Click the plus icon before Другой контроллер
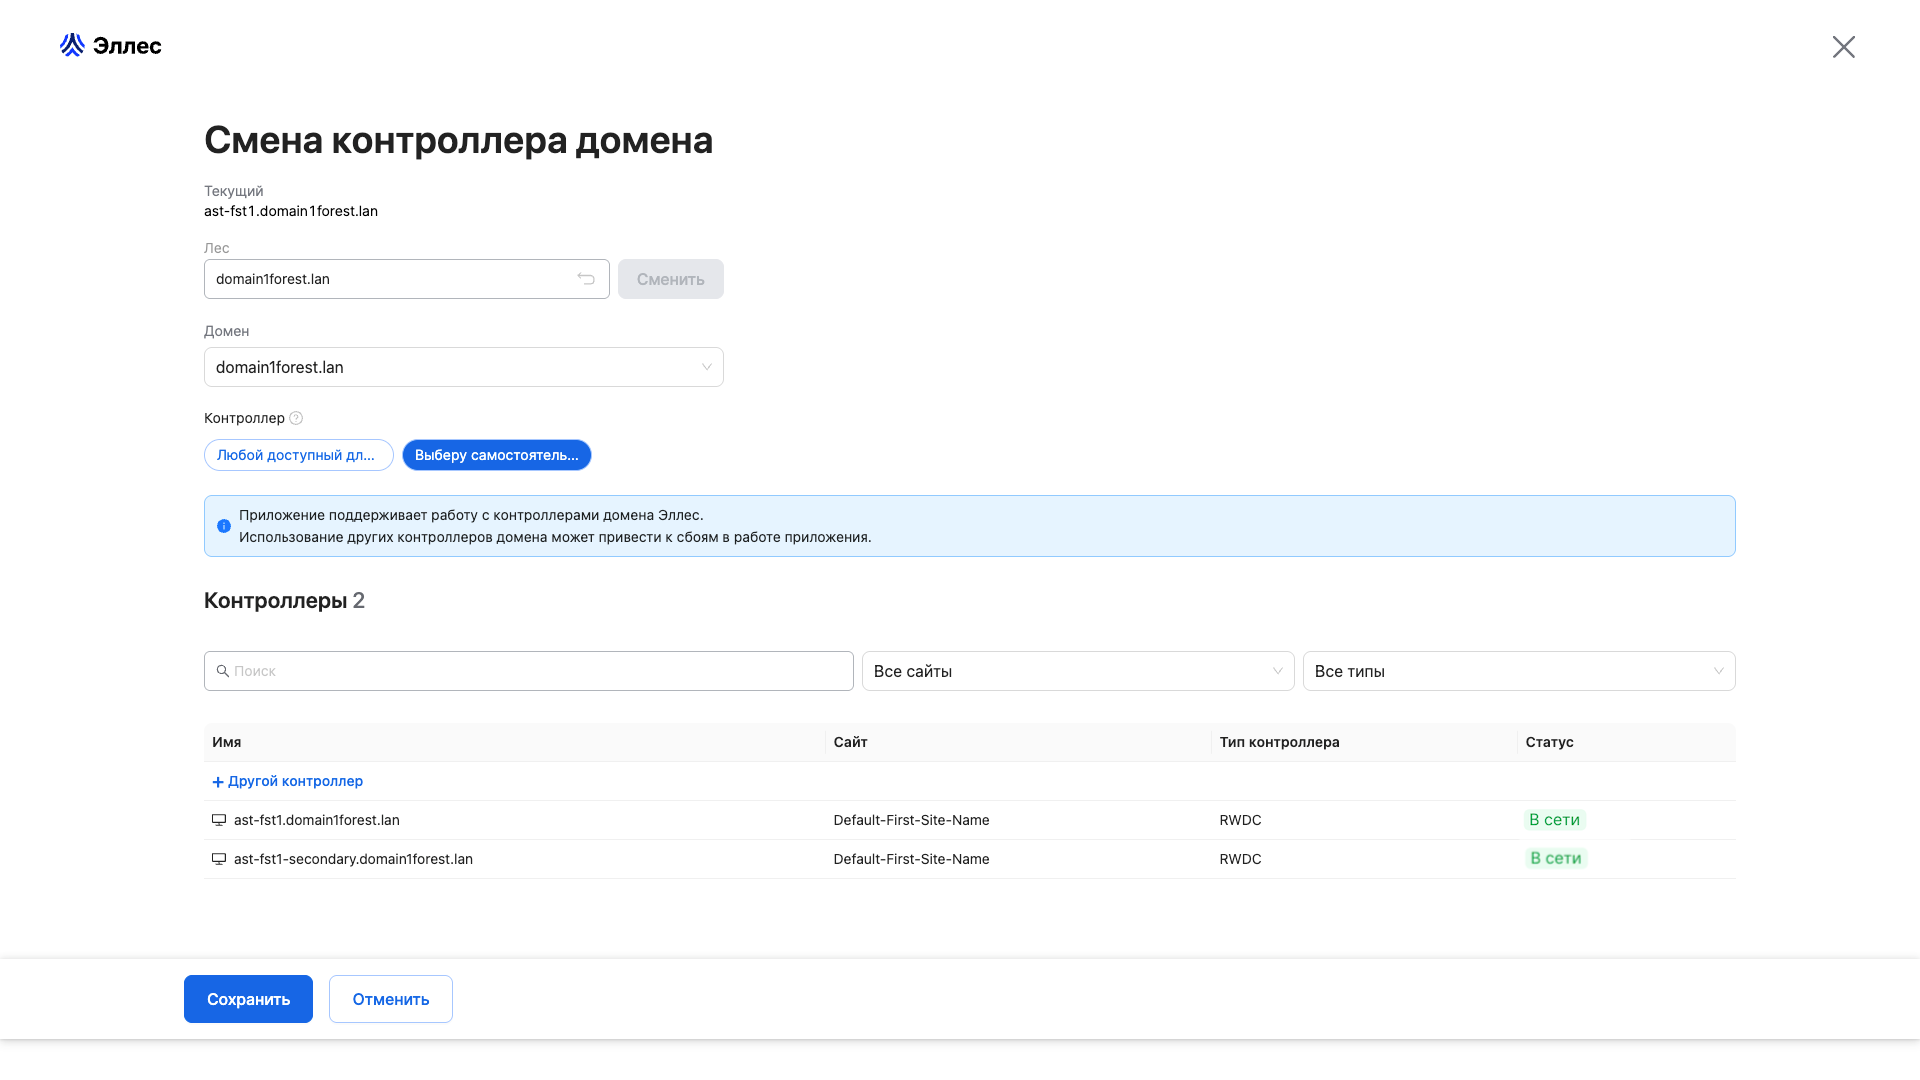 [x=218, y=782]
